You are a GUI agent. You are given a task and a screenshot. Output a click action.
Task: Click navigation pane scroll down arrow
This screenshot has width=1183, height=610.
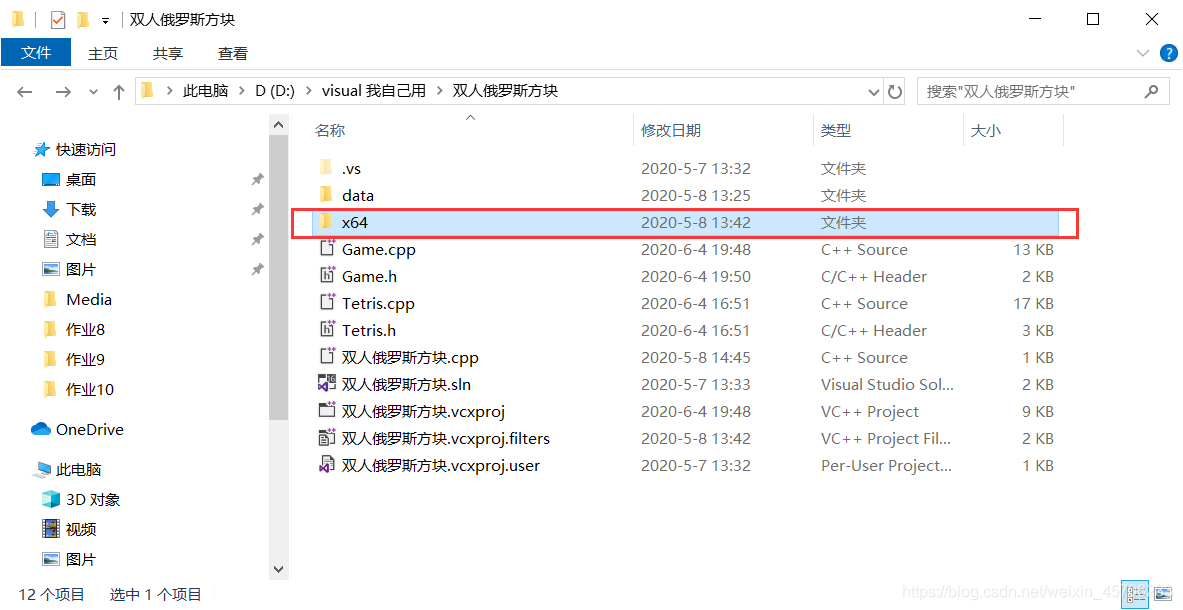278,569
